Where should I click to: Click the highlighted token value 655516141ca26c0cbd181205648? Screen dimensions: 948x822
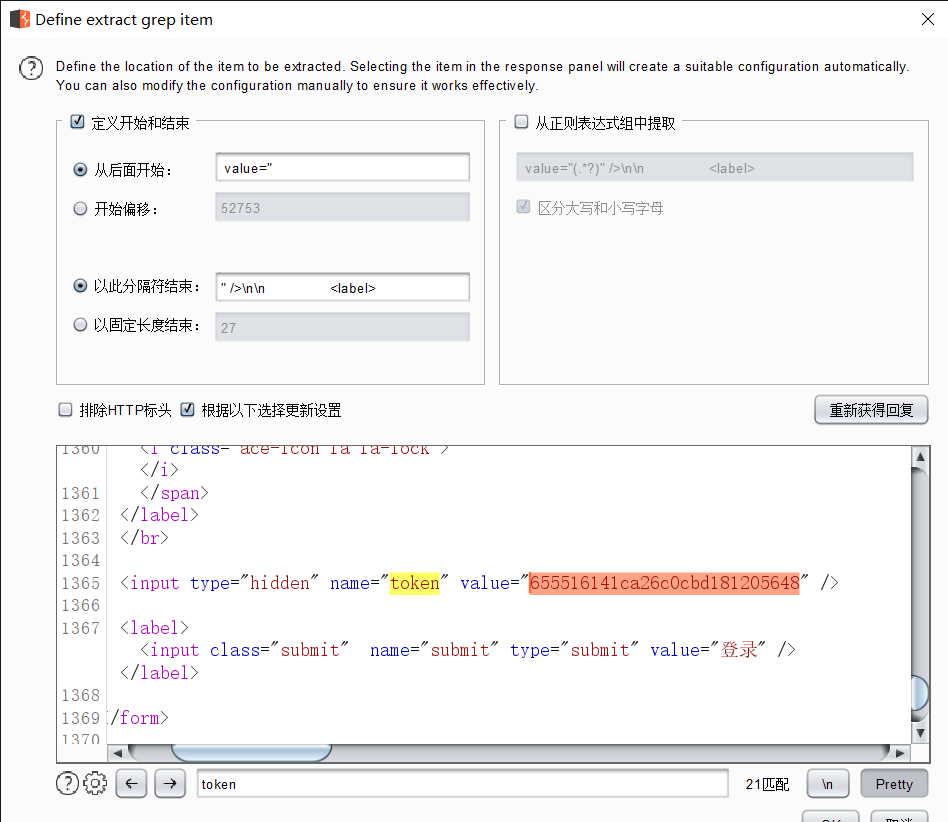pos(664,583)
